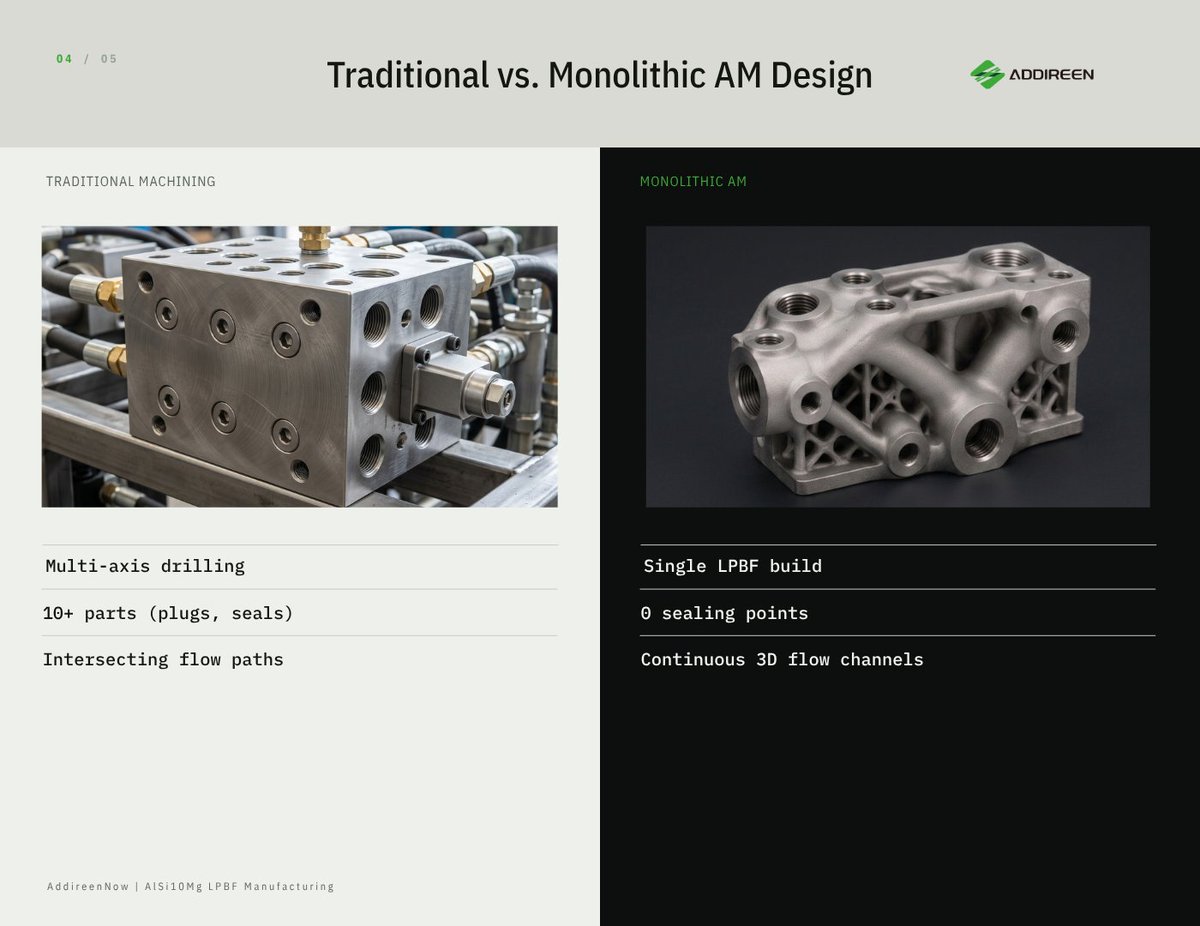Screen dimensions: 1200x926
Task: Click the '10+ parts (plugs, seals)' row
Action: 299,613
